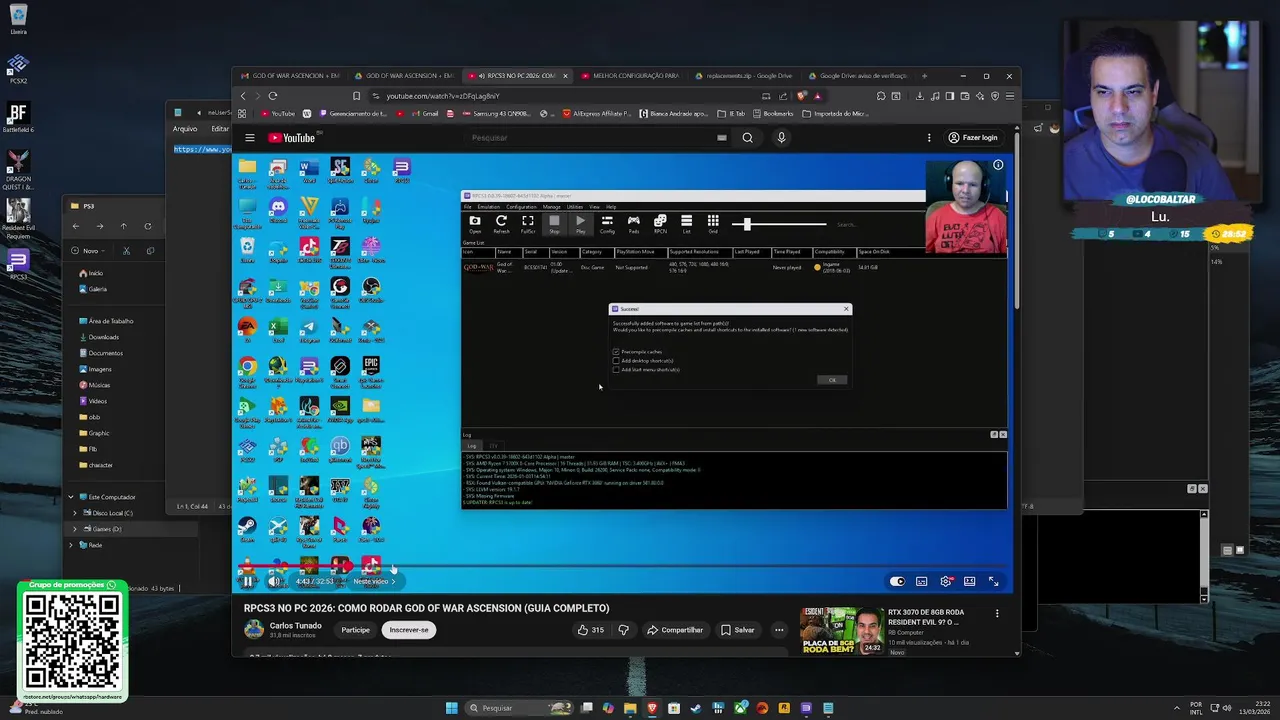Screen dimensions: 1280x720
Task: Switch to Google Drive aviso de verificação tab
Action: 857,76
